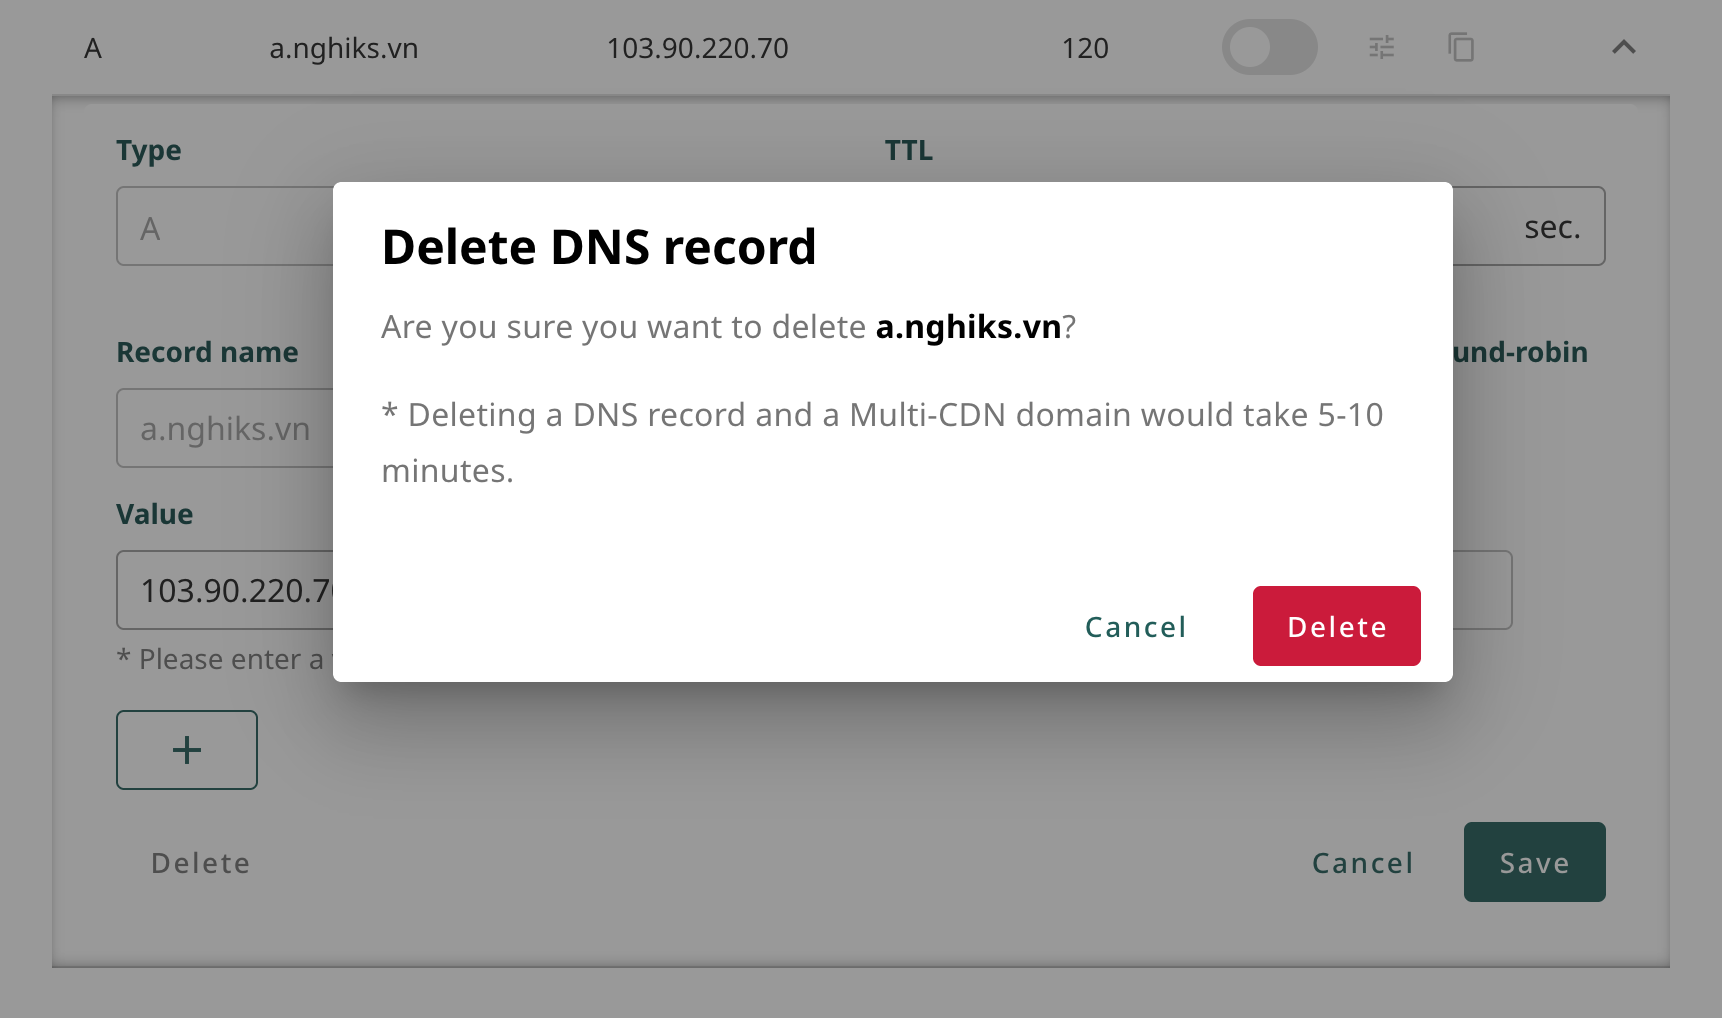Click the round-robin label beside the dialog

coord(1520,352)
